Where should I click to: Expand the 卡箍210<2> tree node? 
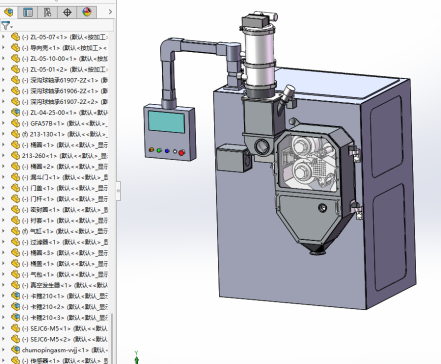click(x=3, y=307)
